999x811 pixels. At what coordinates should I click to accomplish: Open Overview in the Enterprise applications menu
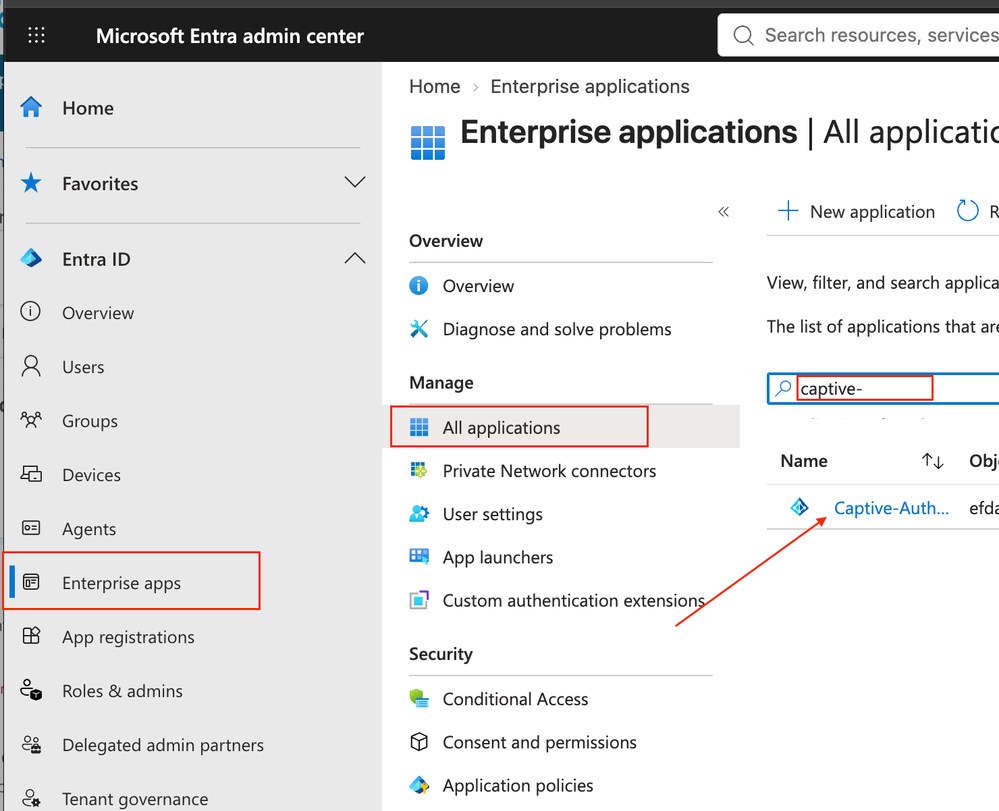pos(478,286)
